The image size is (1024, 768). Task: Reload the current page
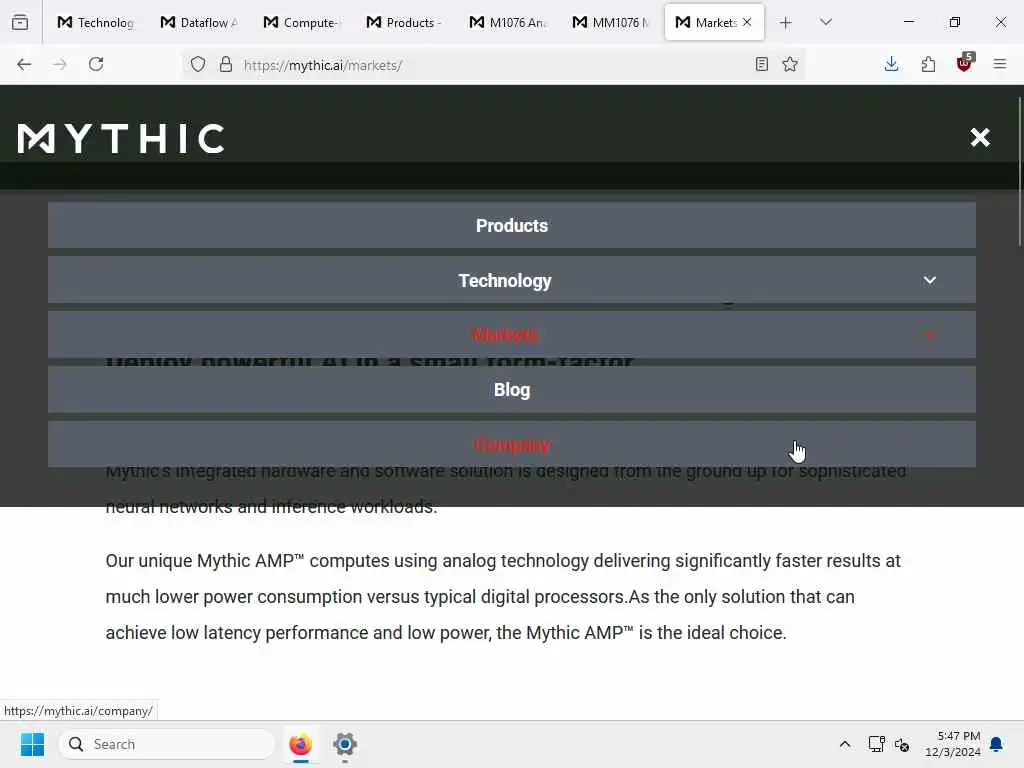[x=96, y=64]
